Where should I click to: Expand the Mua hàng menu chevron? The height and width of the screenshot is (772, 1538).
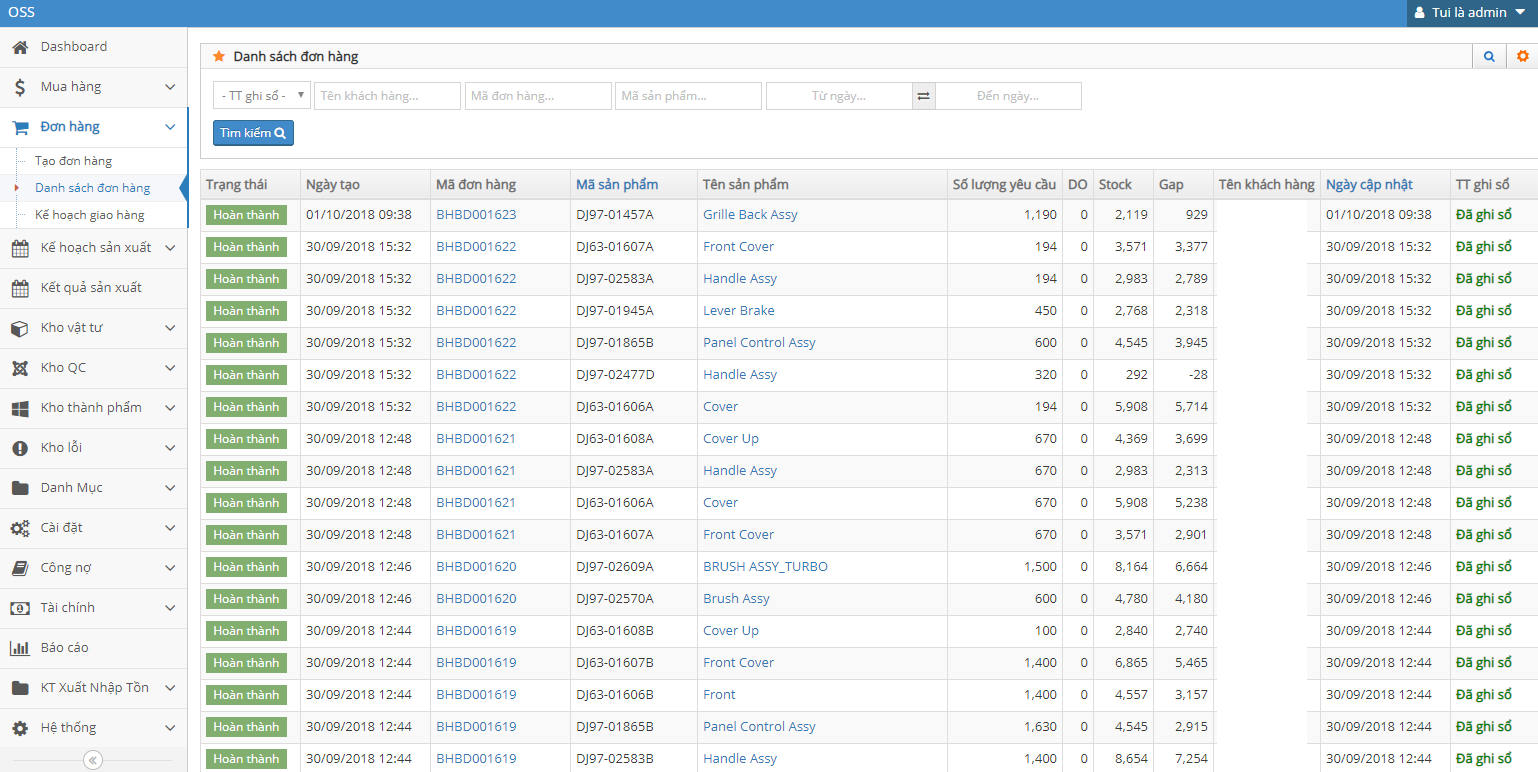pyautogui.click(x=170, y=87)
